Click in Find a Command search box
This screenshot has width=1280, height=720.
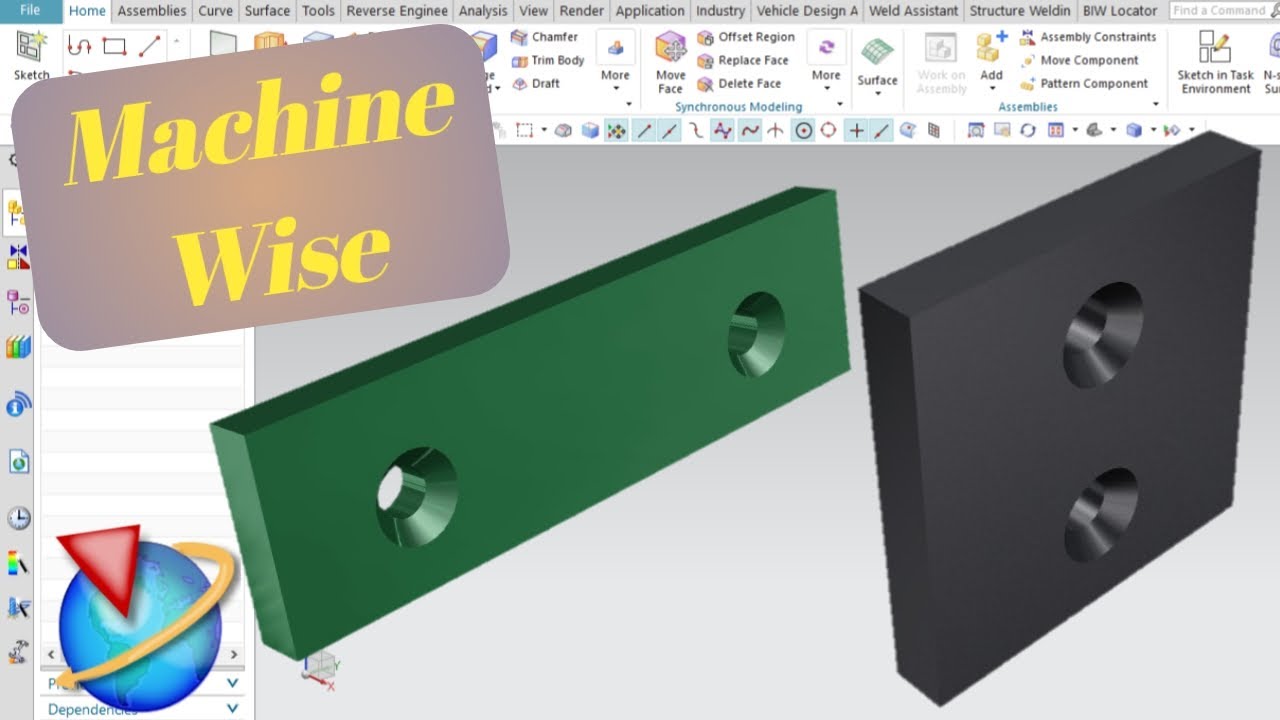(1220, 10)
